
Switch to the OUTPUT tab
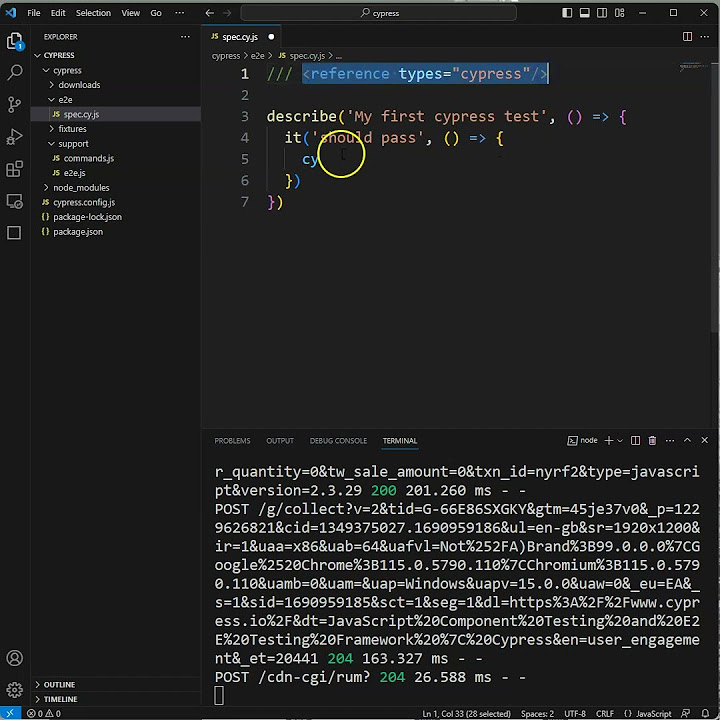tap(280, 441)
